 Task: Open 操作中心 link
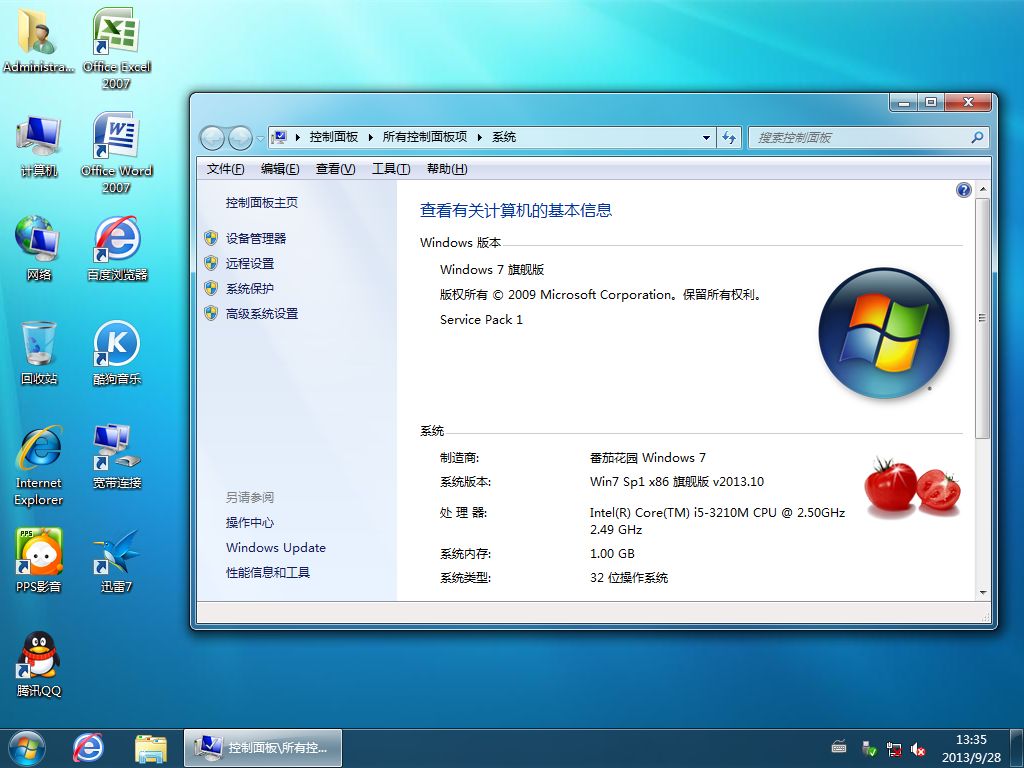(x=250, y=522)
